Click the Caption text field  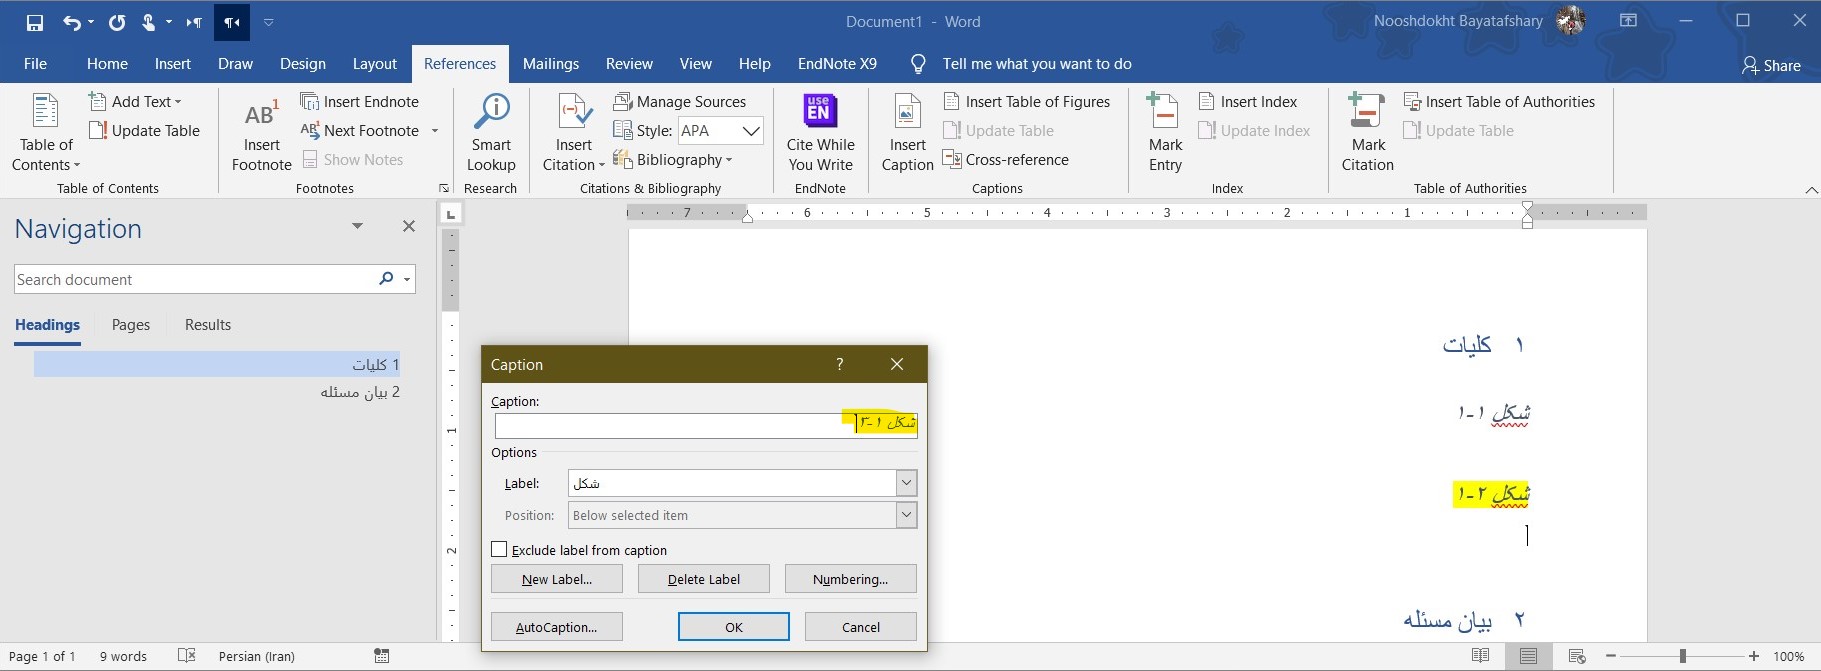(x=706, y=425)
